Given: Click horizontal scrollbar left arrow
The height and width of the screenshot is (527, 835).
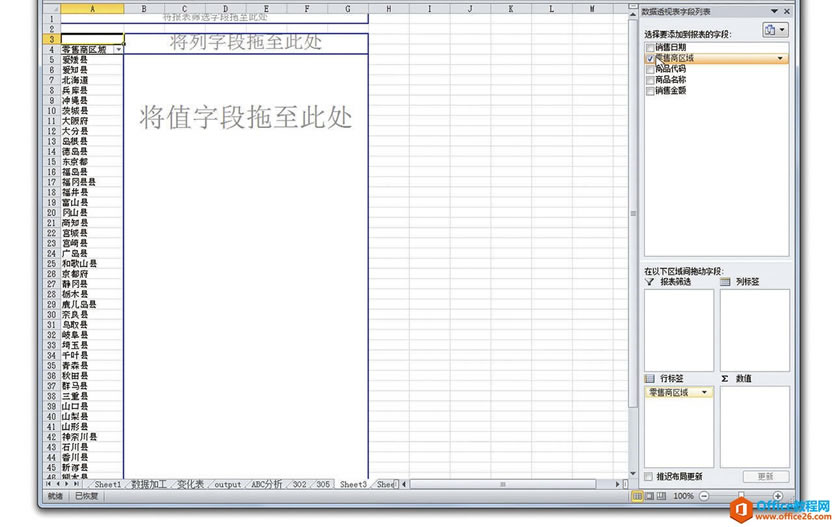Looking at the screenshot, I should pos(404,484).
